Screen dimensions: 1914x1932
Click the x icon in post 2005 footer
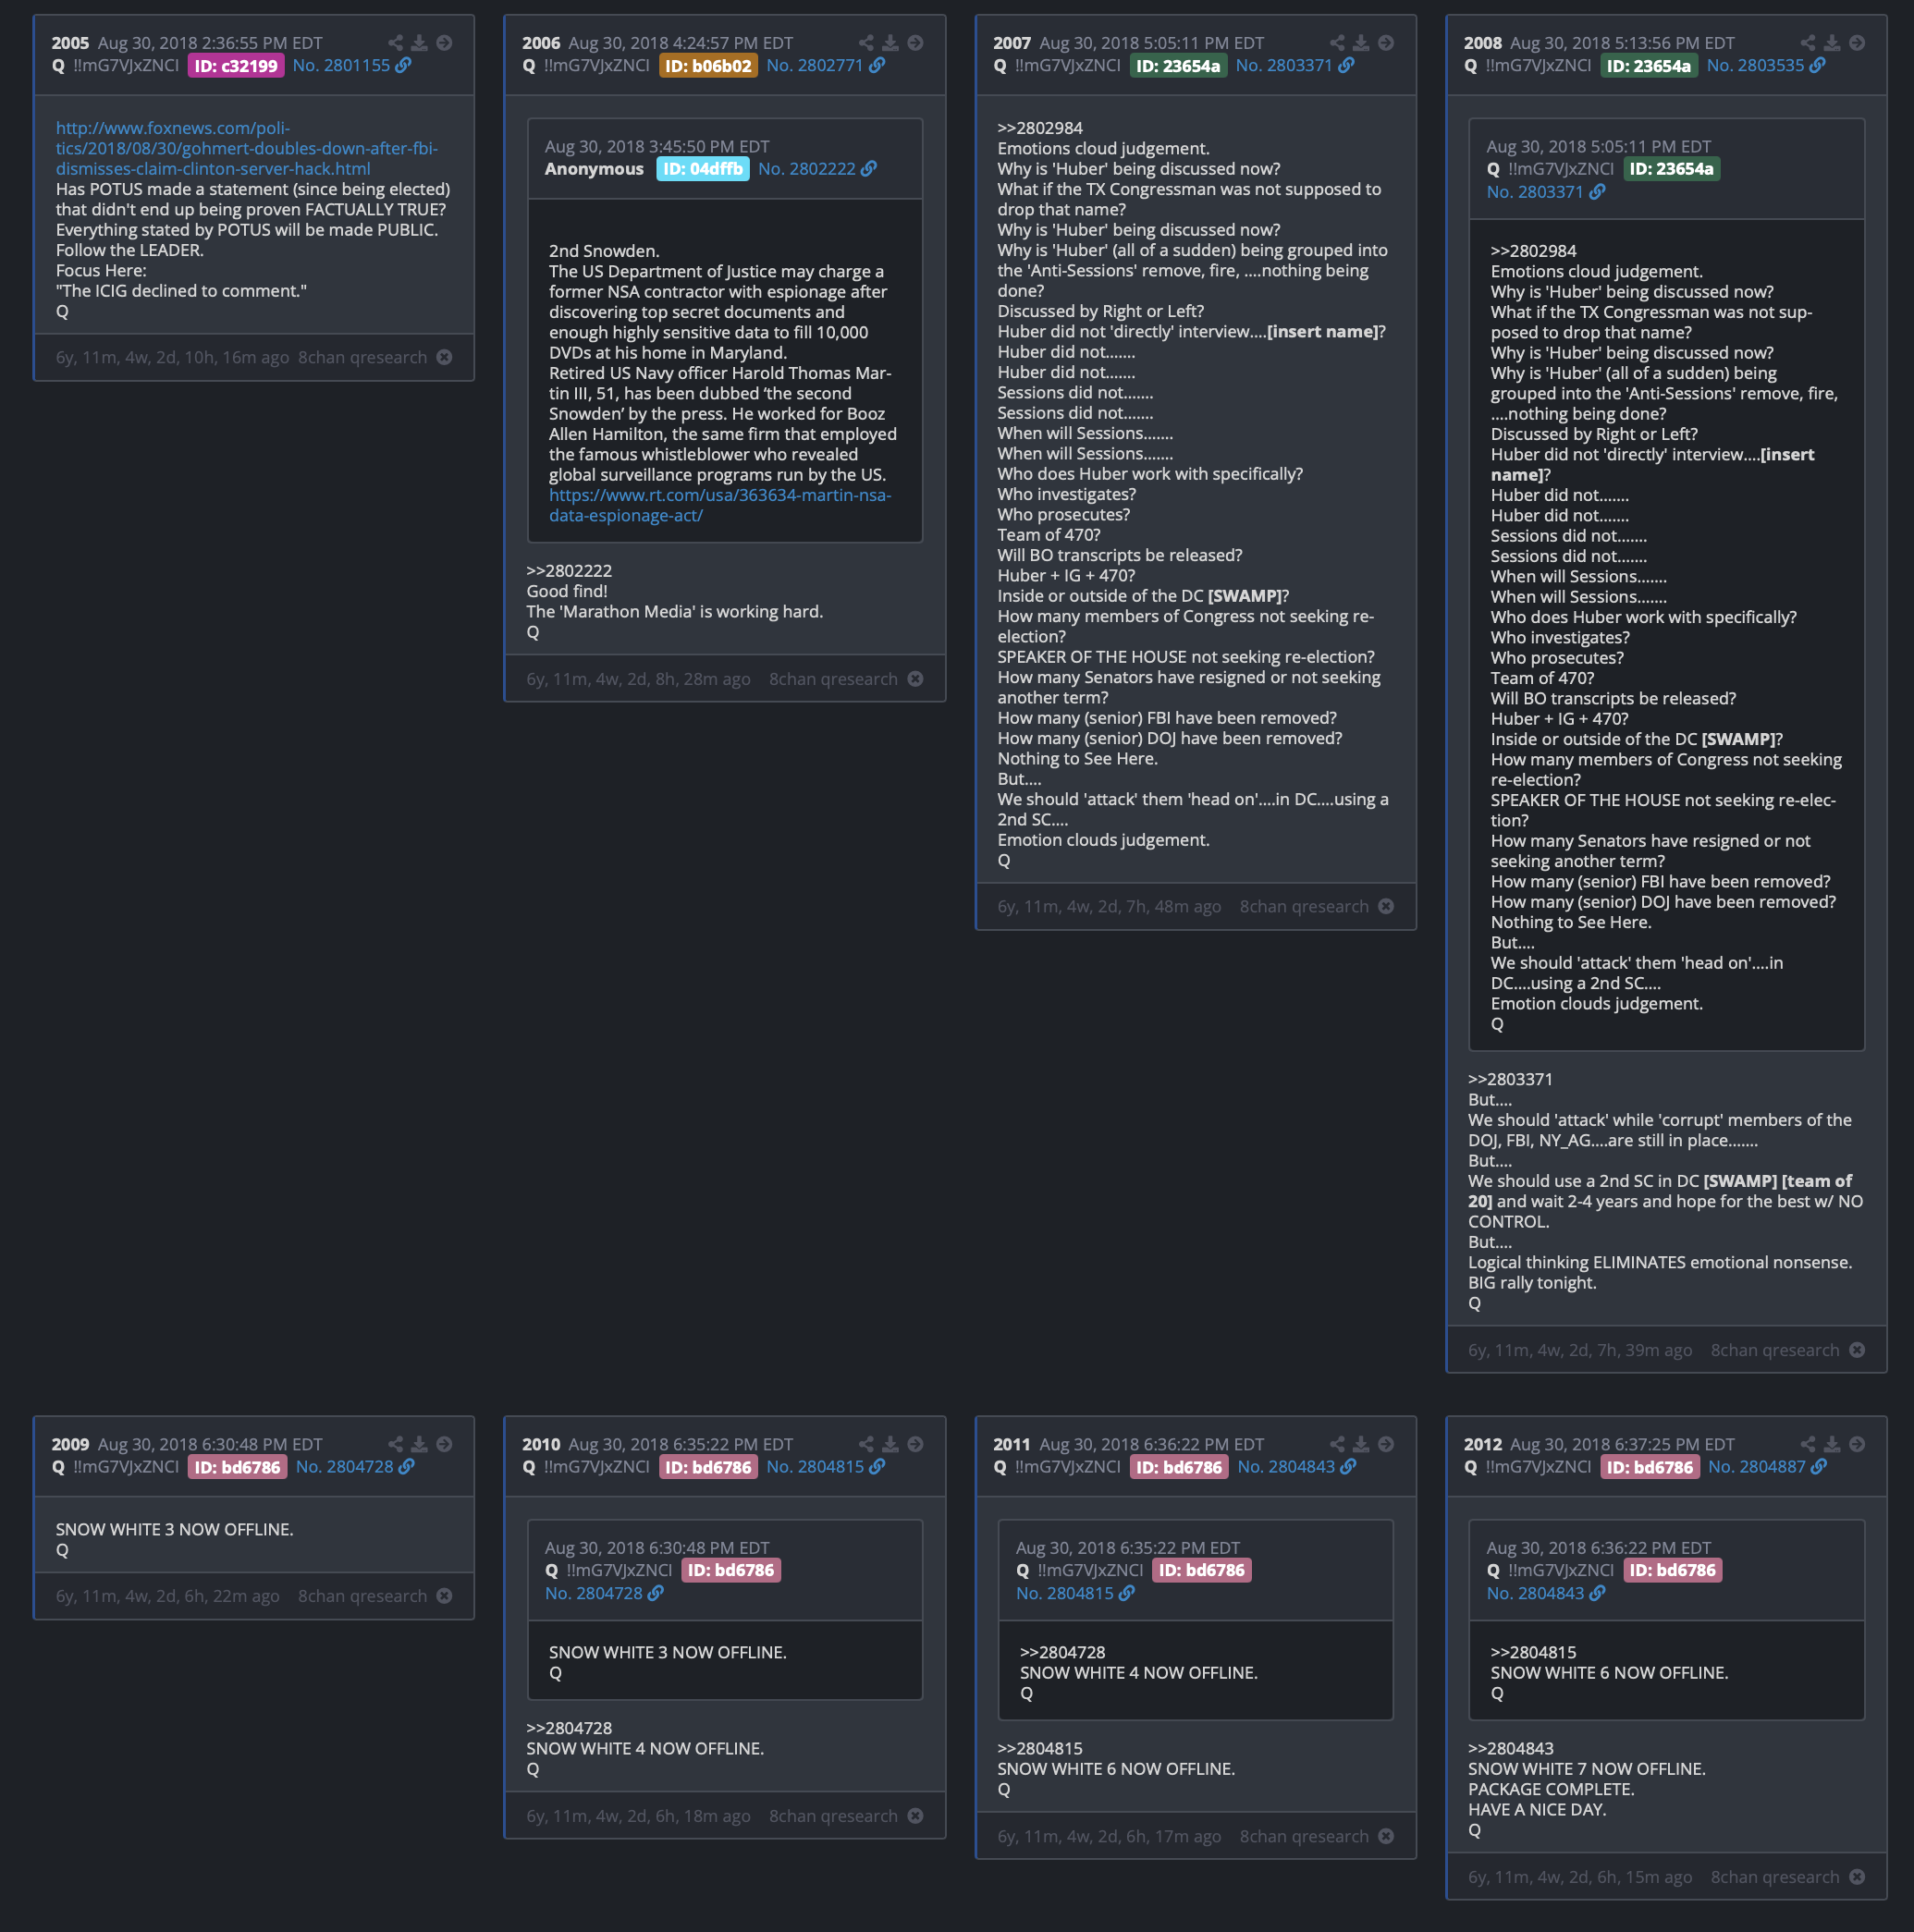444,357
